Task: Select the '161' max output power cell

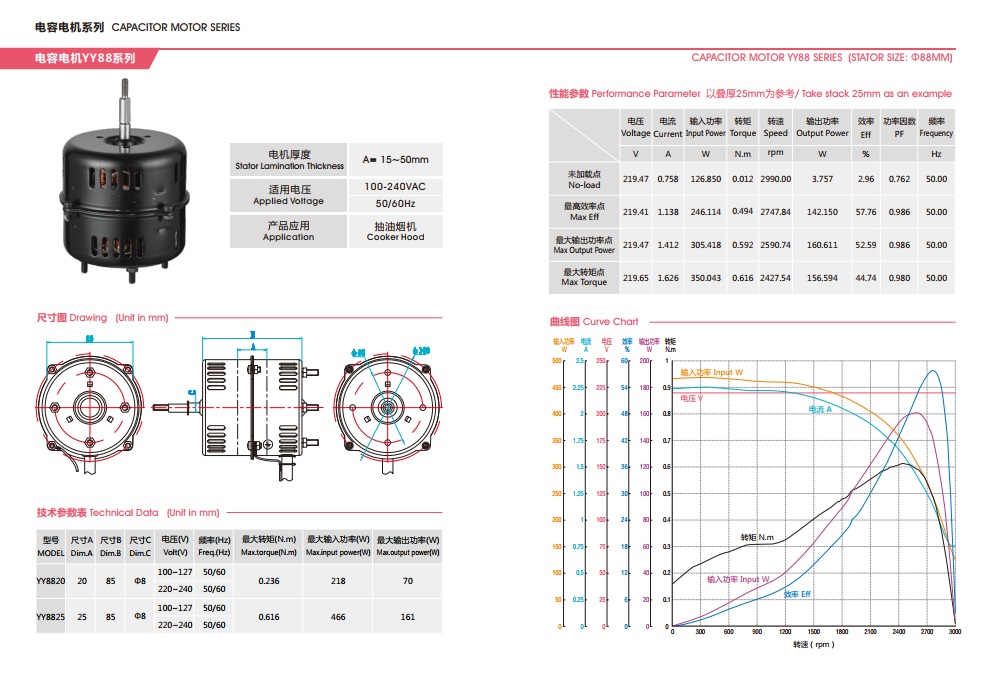Action: (408, 617)
